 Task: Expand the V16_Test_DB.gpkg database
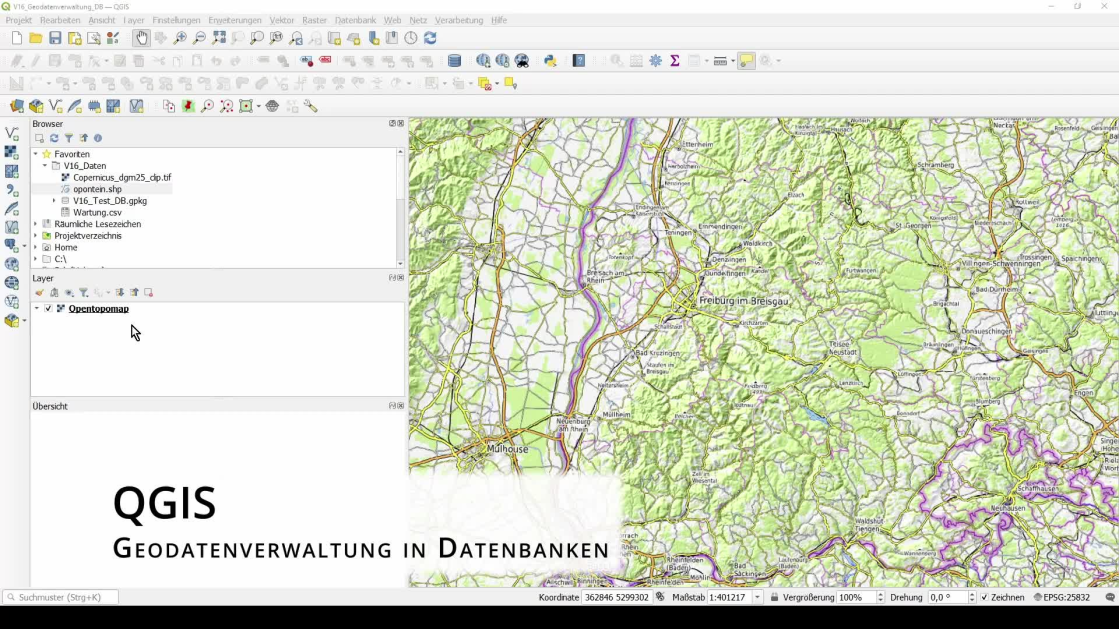(x=54, y=201)
